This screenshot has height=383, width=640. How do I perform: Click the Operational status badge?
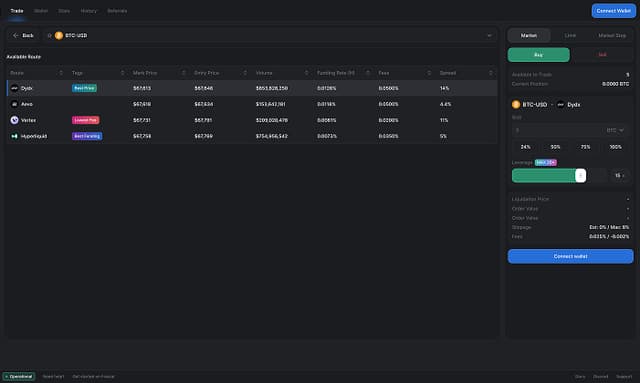19,376
